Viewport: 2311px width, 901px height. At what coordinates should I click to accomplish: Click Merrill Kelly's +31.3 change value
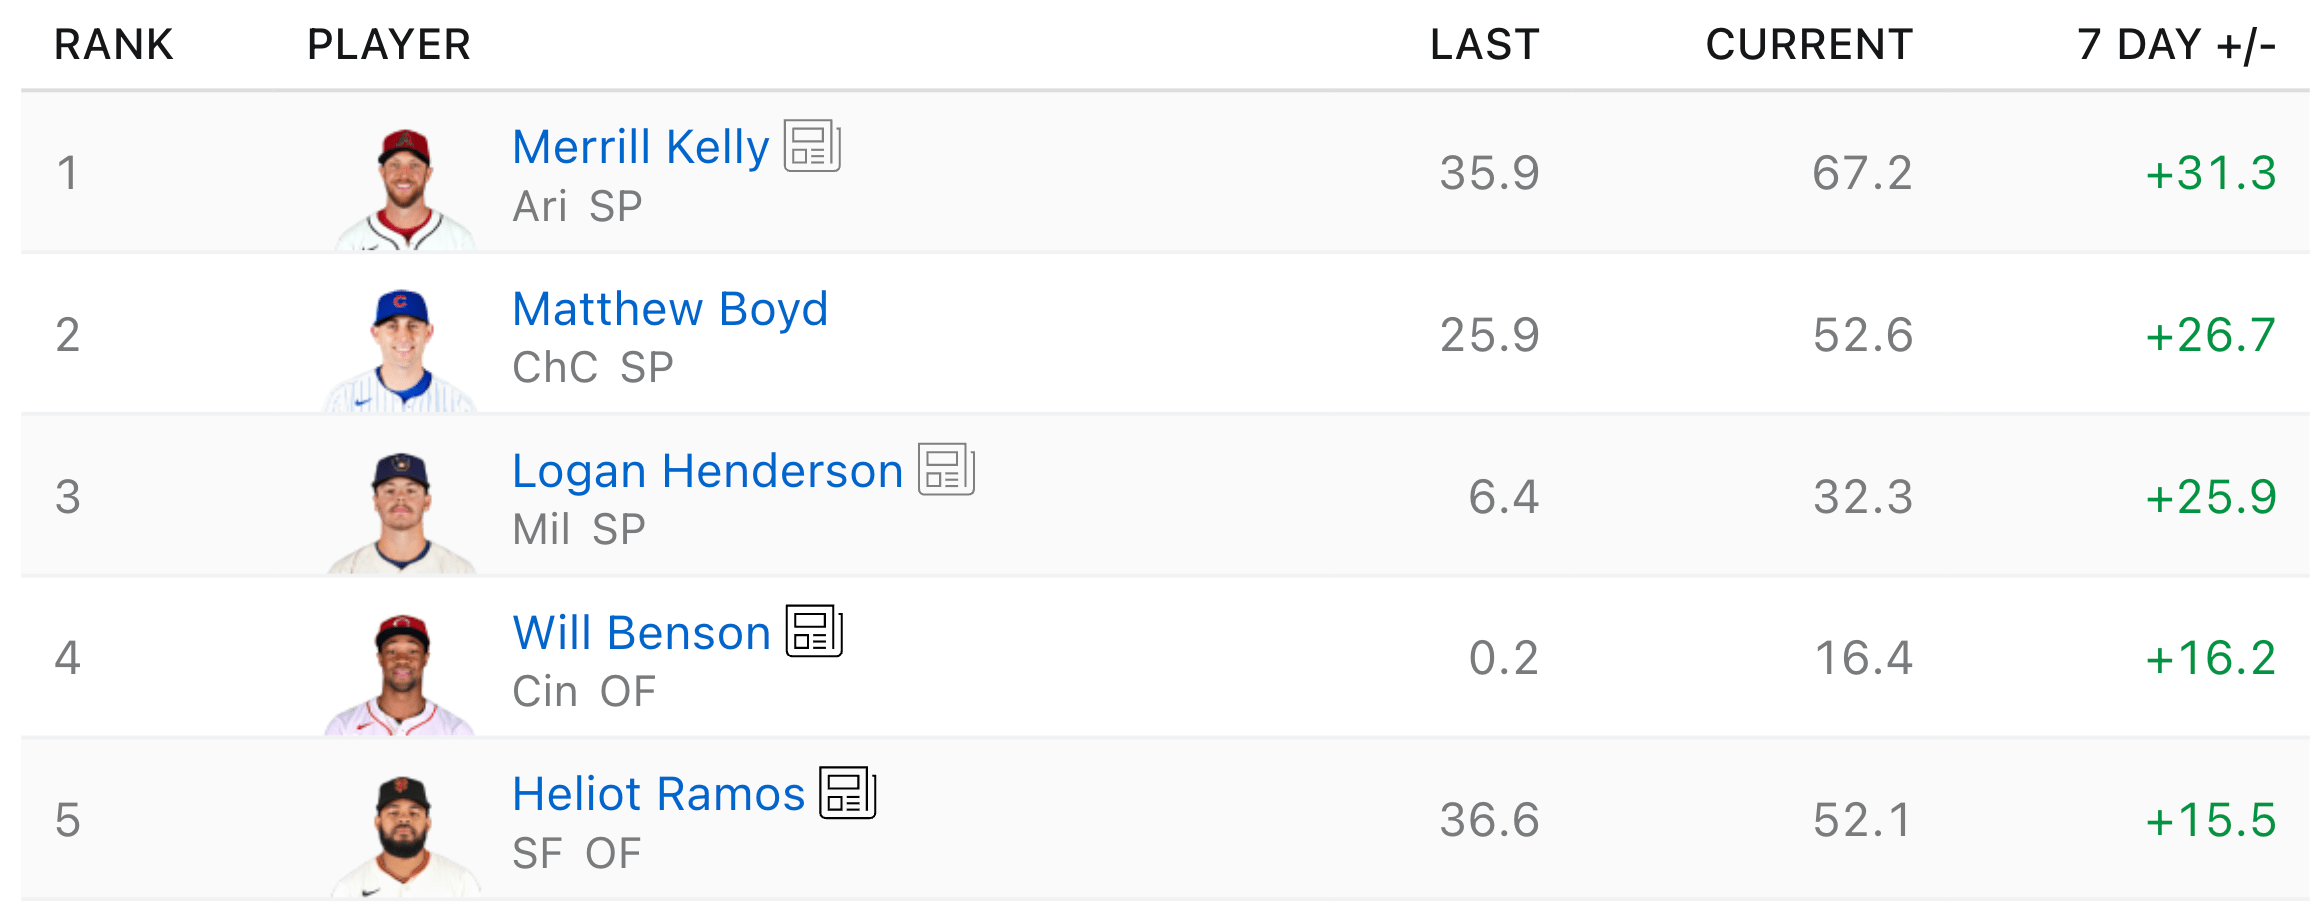click(x=2211, y=173)
